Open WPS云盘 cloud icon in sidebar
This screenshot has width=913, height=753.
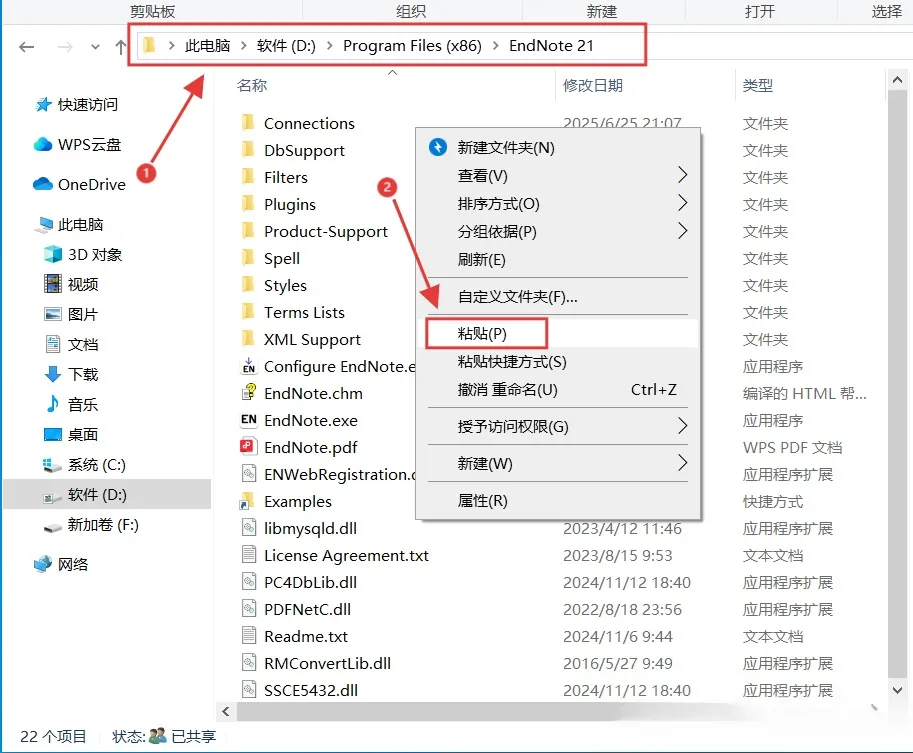(43, 144)
